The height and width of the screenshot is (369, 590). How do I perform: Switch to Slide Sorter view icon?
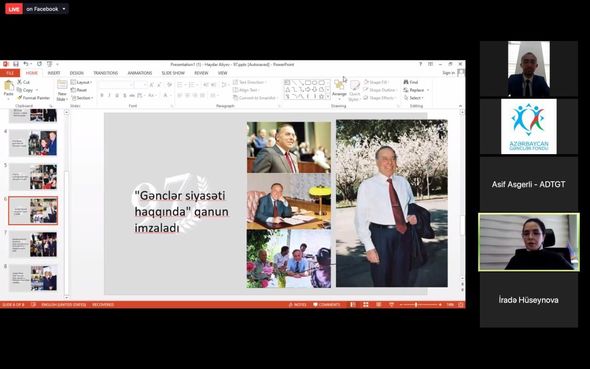pyautogui.click(x=366, y=305)
